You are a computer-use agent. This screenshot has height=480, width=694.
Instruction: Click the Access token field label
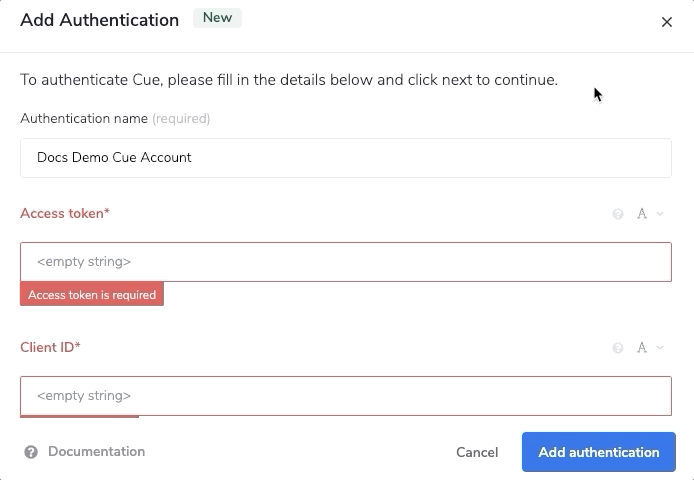(65, 214)
